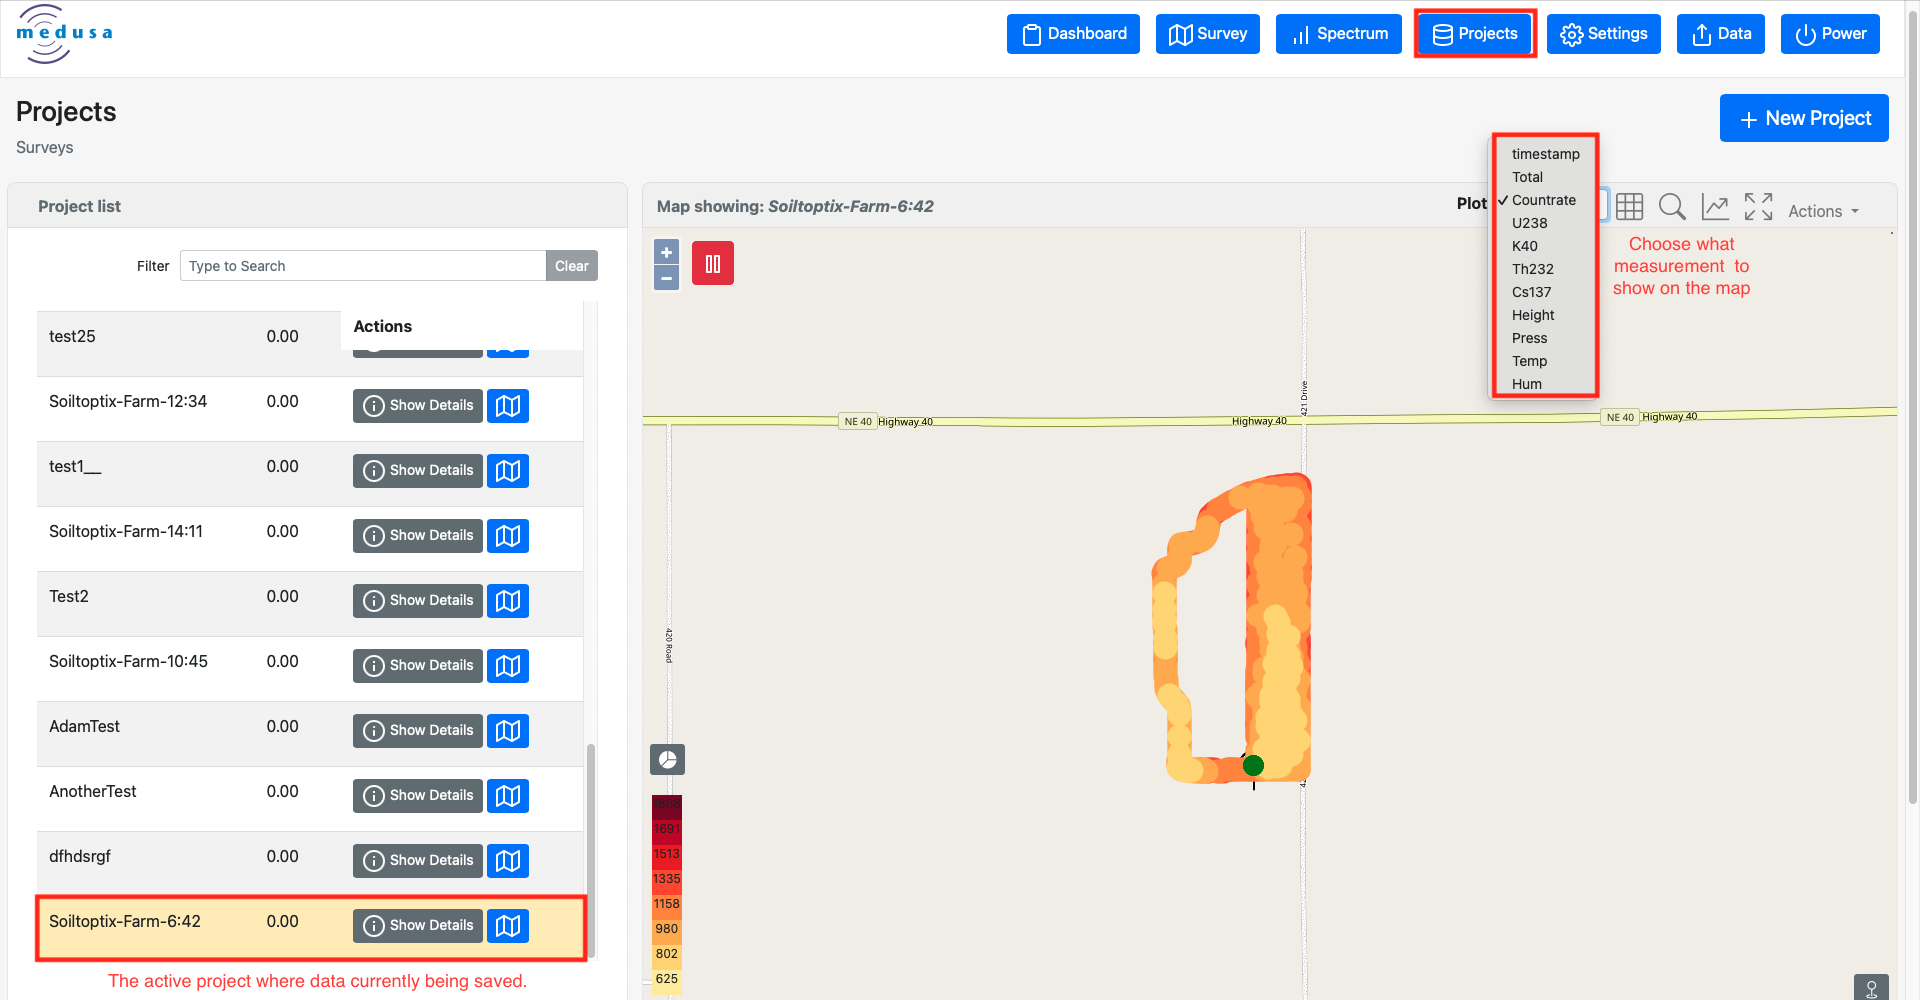Select the checked Countrate option

click(1543, 200)
